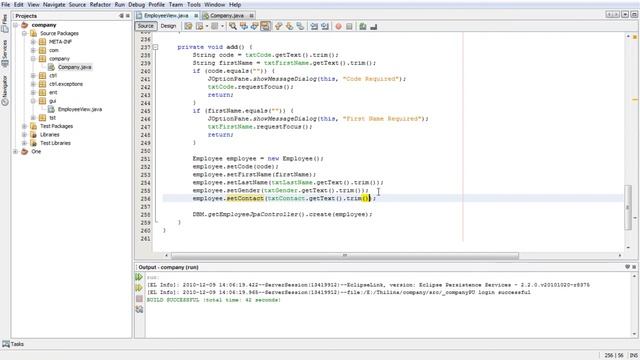
Task: Click the greyed Forward navigation icon
Action: (x=215, y=26)
